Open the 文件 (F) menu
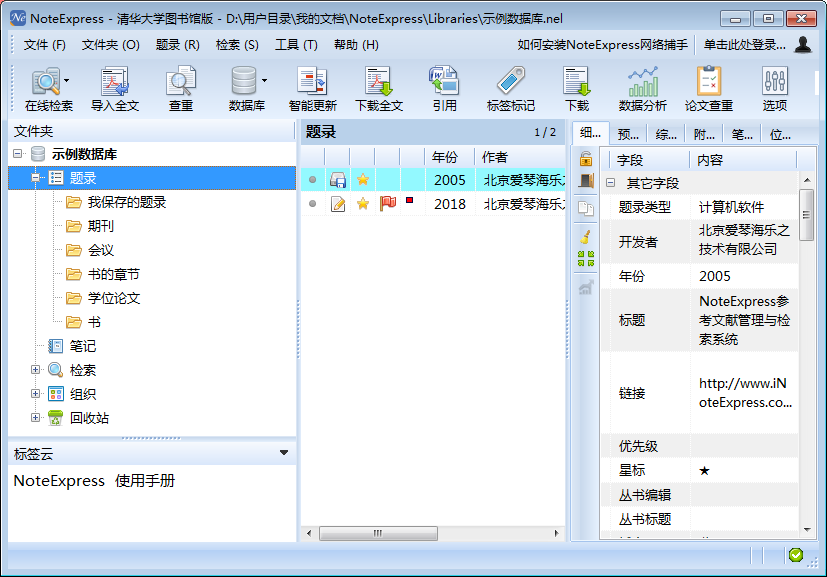 coord(44,45)
